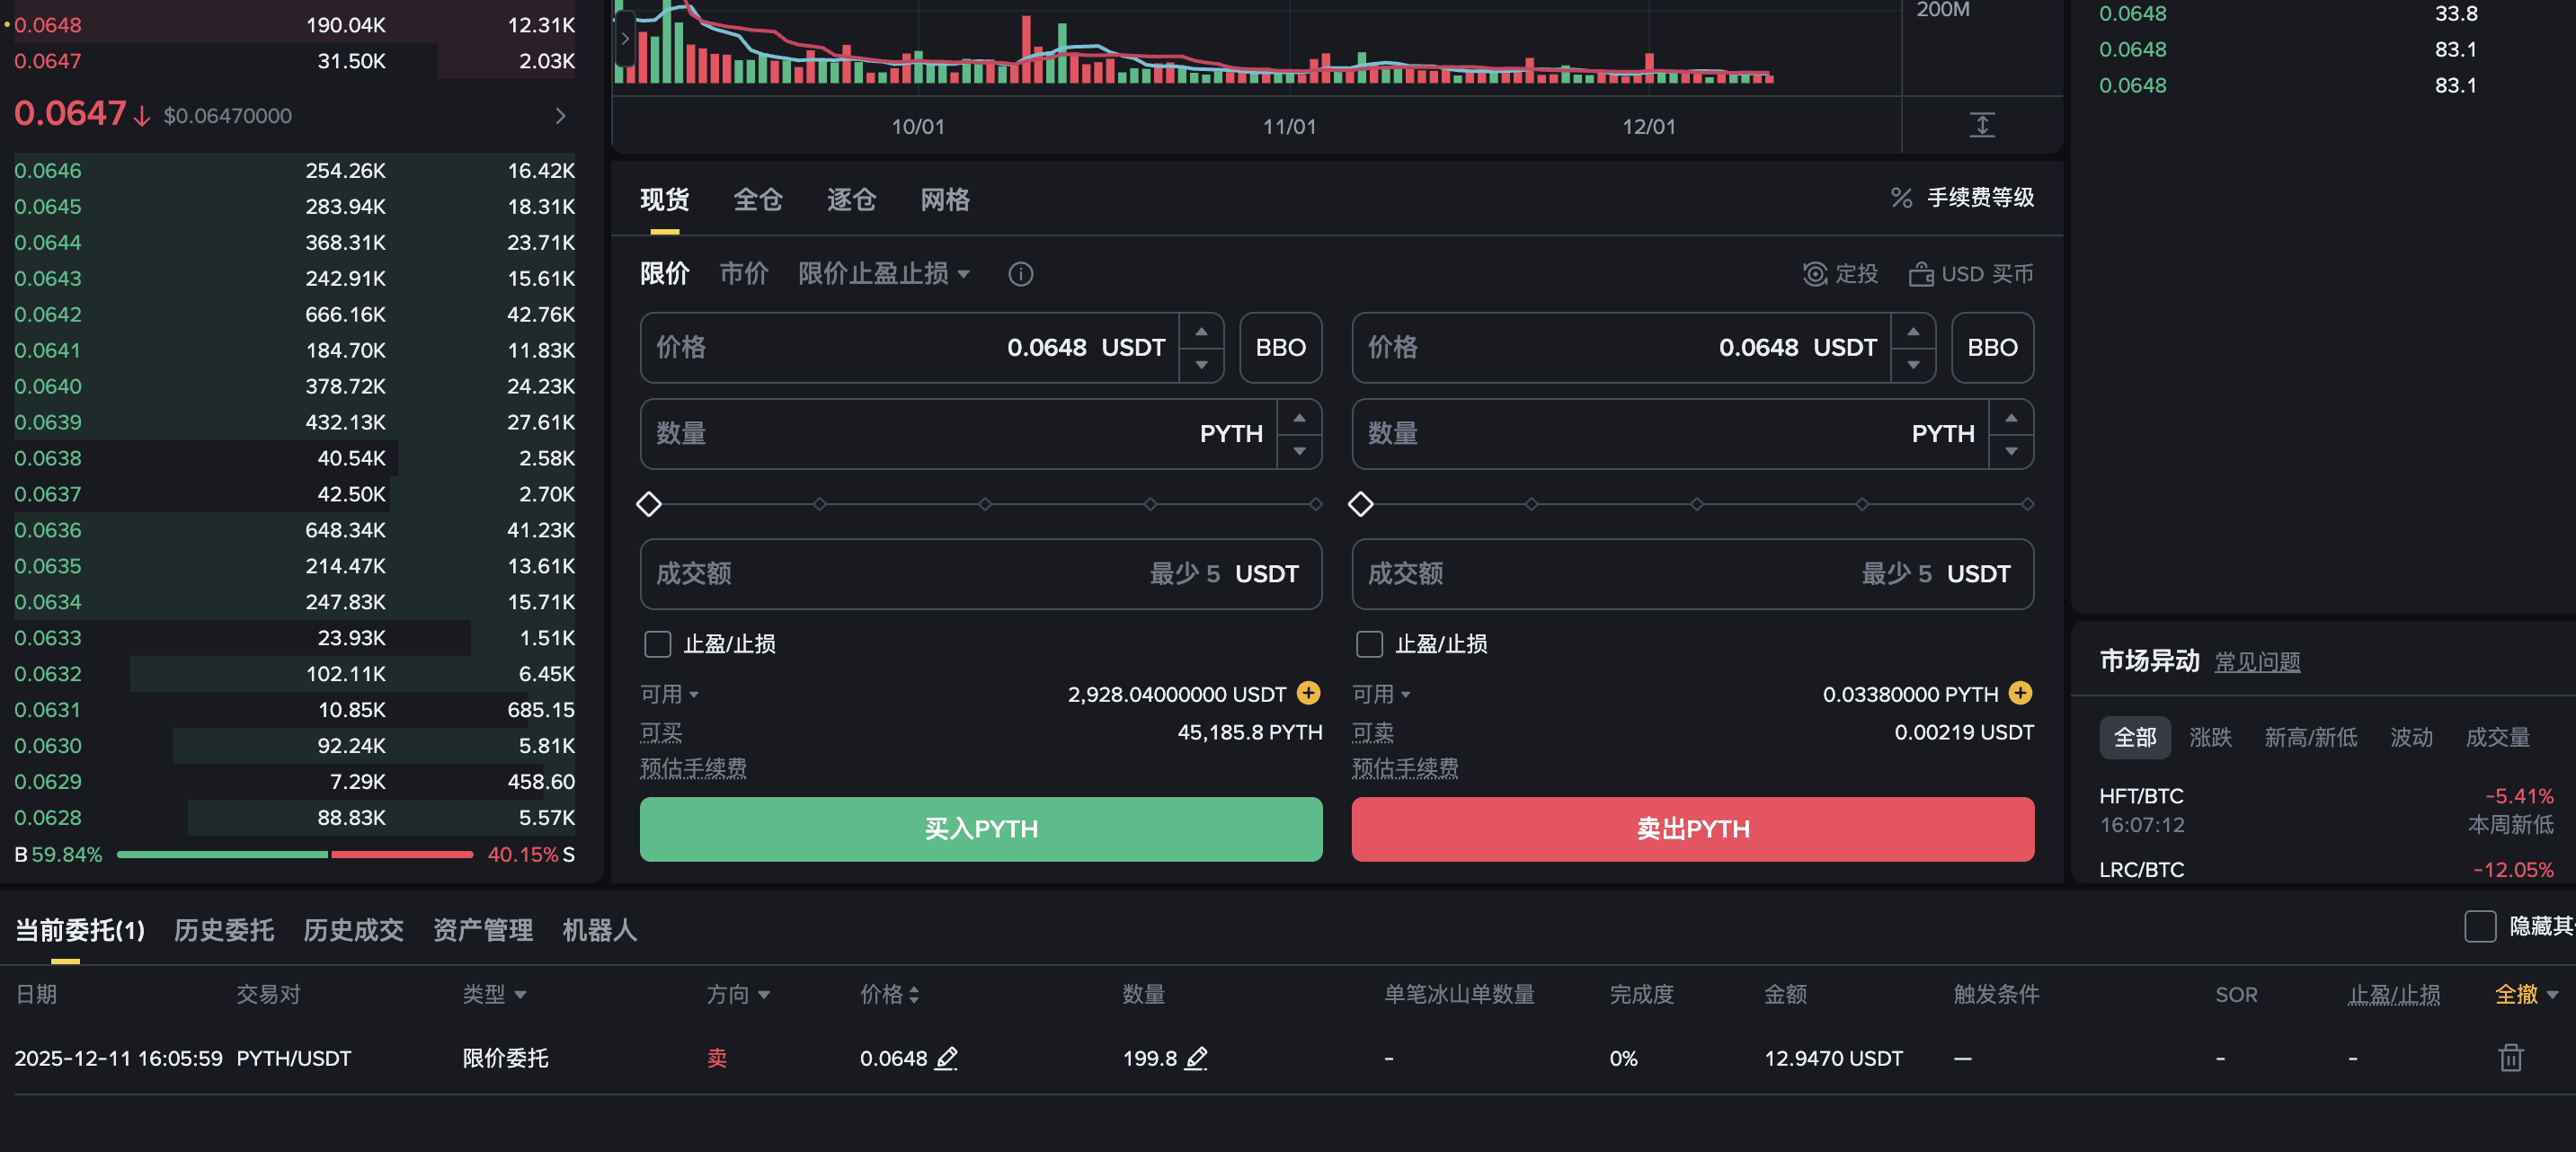Click the pencil icon beside price 0.0648

(x=946, y=1057)
